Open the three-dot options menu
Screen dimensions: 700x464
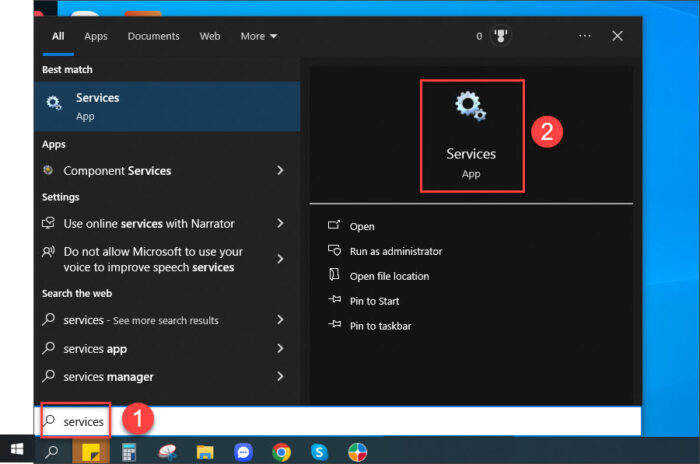584,36
